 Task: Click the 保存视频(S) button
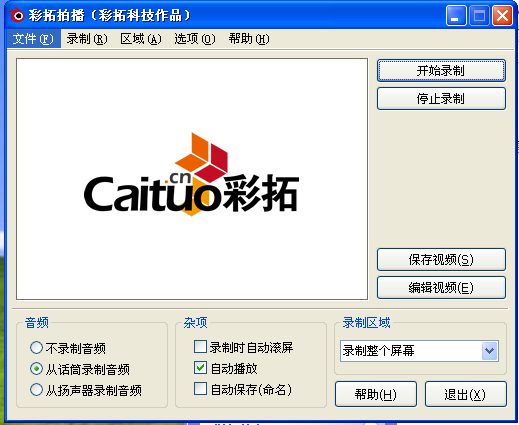click(441, 259)
